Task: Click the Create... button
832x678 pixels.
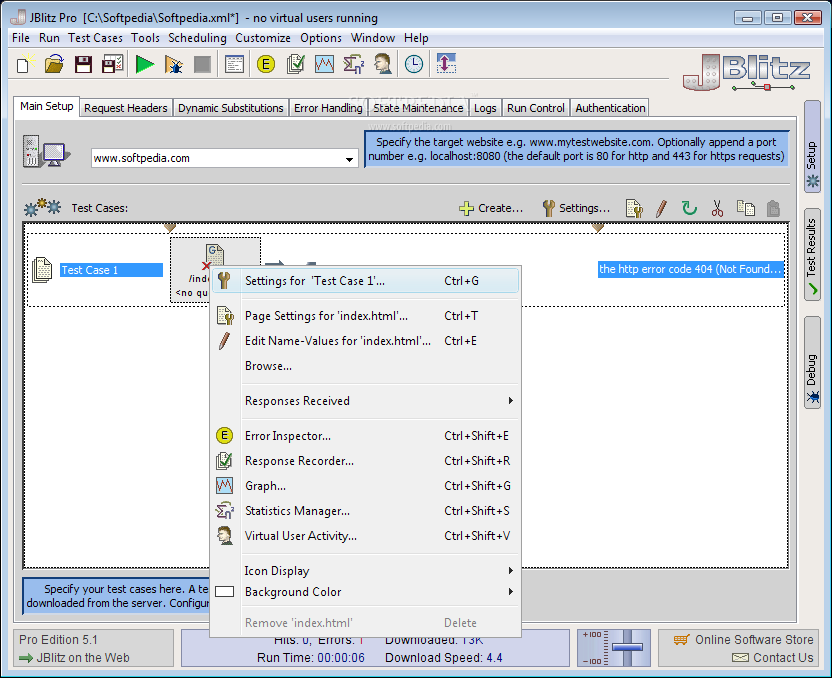Action: click(x=491, y=208)
